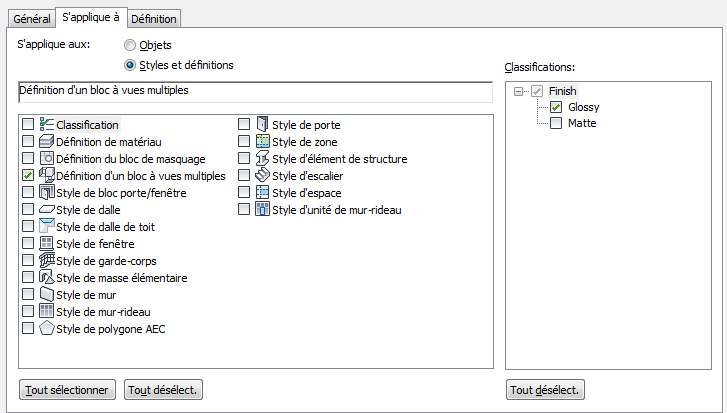This screenshot has height=413, width=727.
Task: Click the Style de garde-corps railing icon
Action: tap(46, 261)
